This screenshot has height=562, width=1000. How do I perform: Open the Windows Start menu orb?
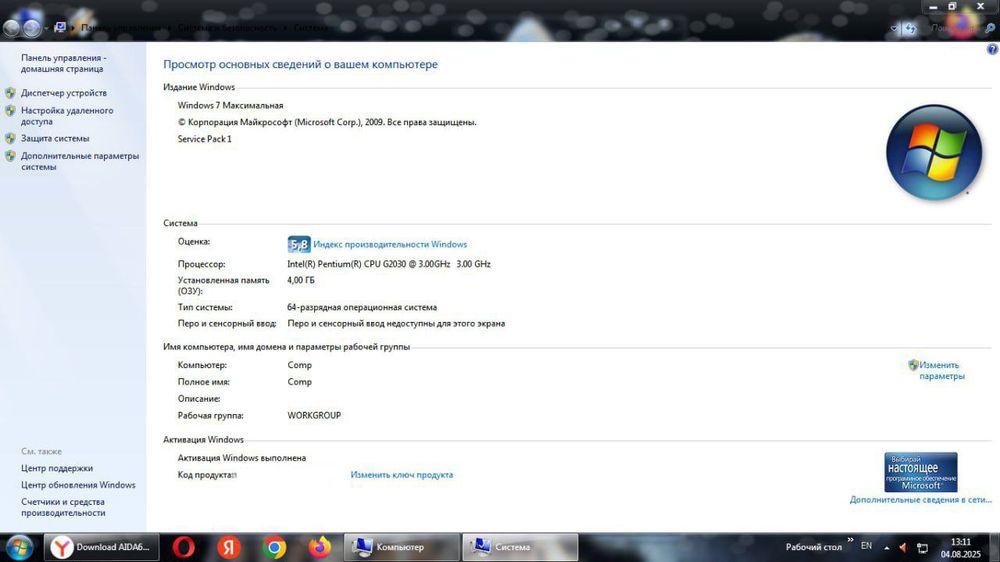tap(18, 547)
